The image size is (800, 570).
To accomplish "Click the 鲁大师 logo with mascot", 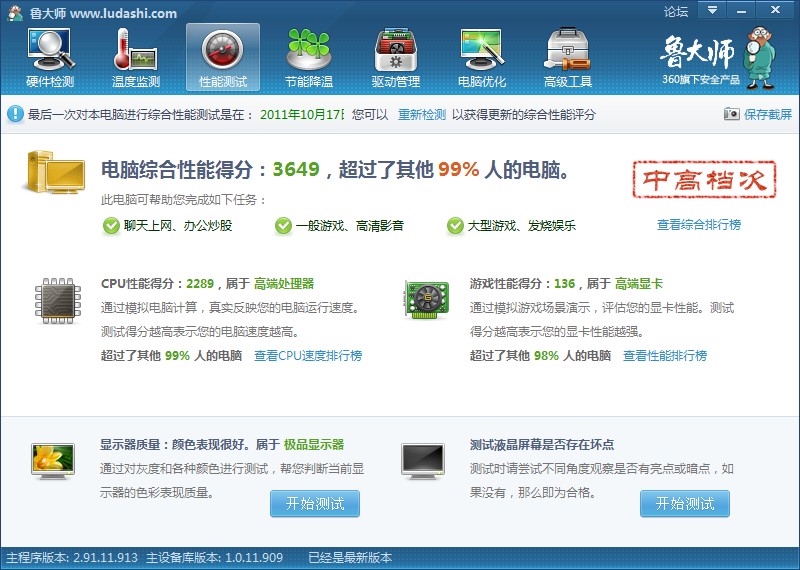I will click(718, 58).
